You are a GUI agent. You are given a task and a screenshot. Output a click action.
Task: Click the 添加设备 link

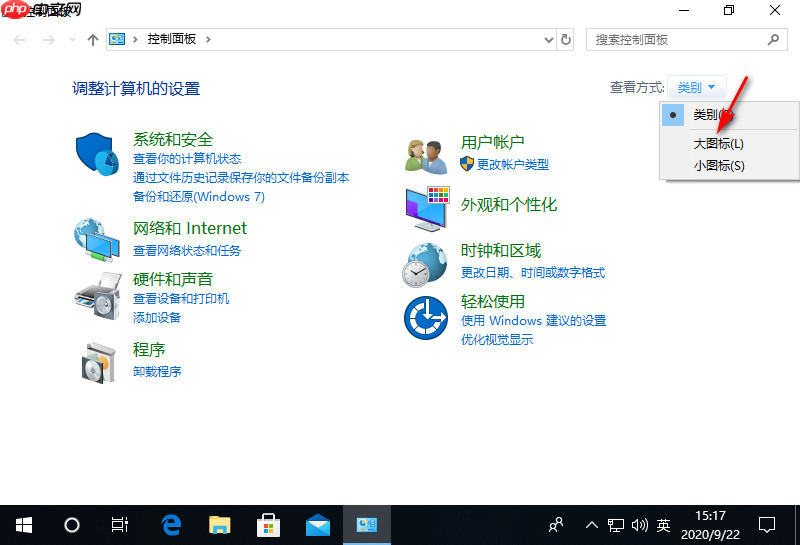pos(157,317)
